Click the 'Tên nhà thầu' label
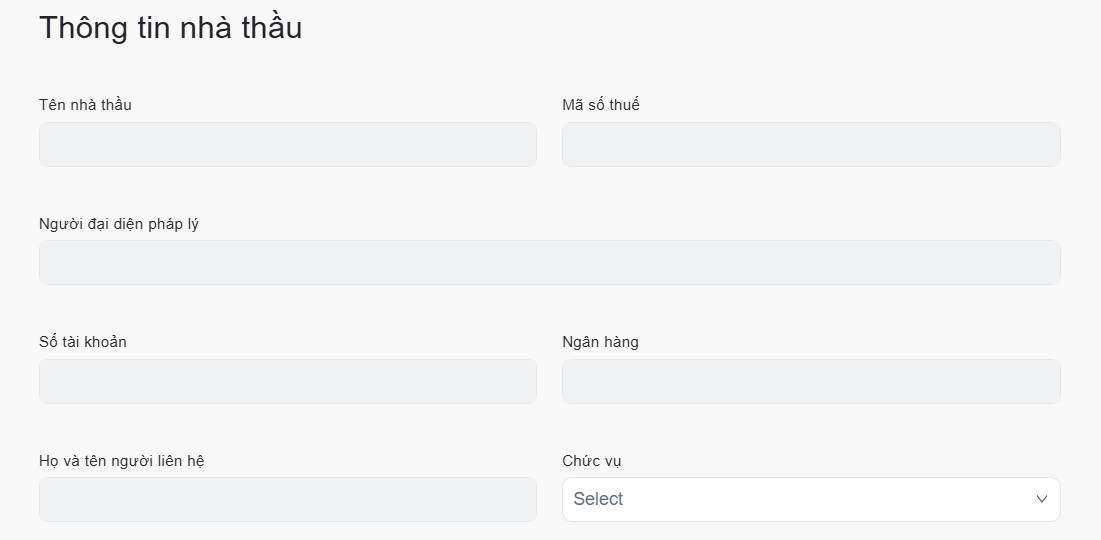 85,105
